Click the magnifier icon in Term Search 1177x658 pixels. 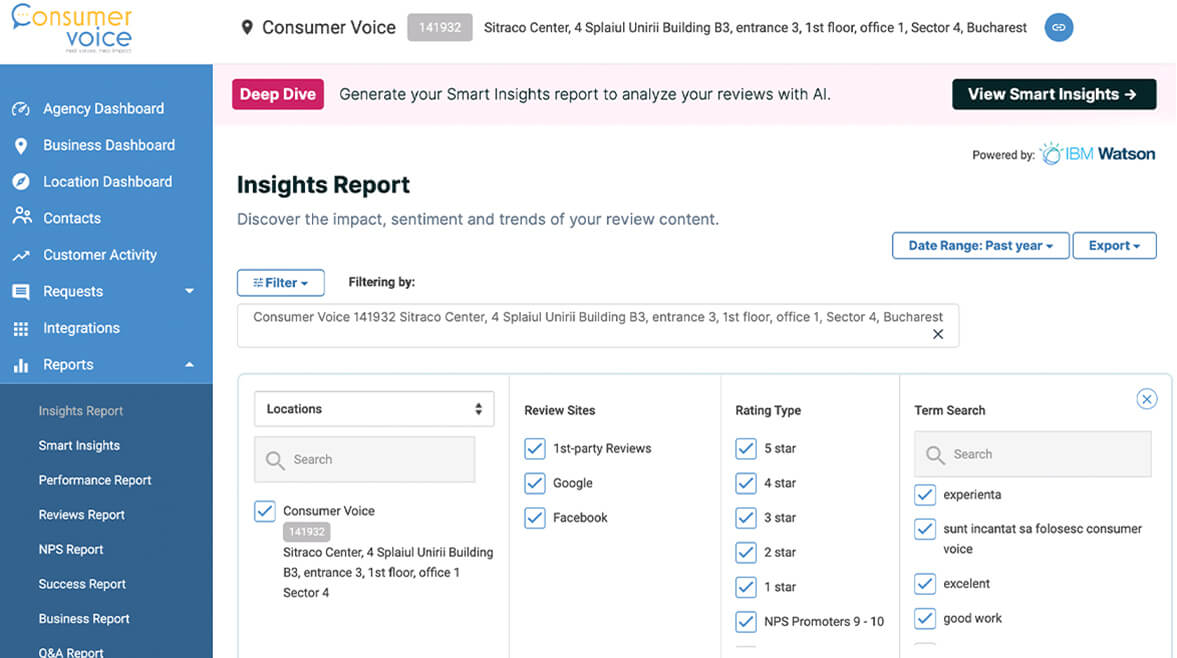coord(935,455)
